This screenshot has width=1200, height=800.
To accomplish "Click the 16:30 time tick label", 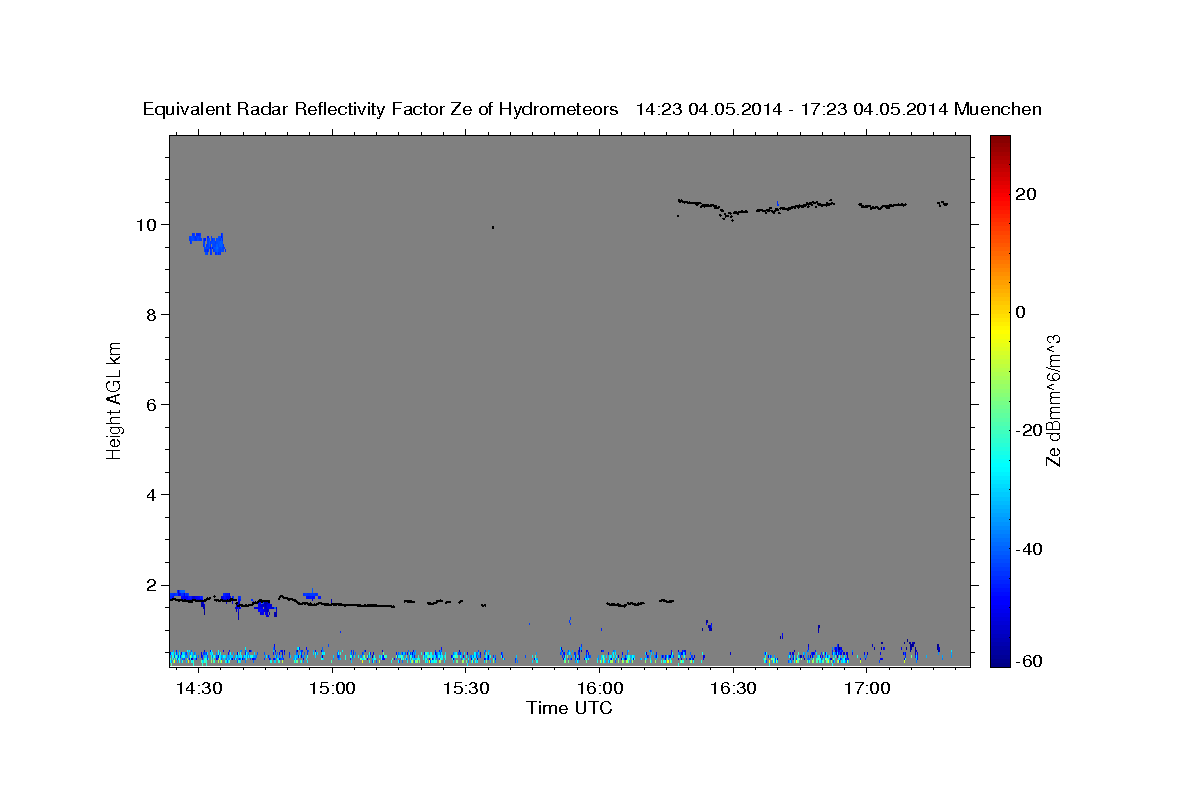I will coord(733,689).
